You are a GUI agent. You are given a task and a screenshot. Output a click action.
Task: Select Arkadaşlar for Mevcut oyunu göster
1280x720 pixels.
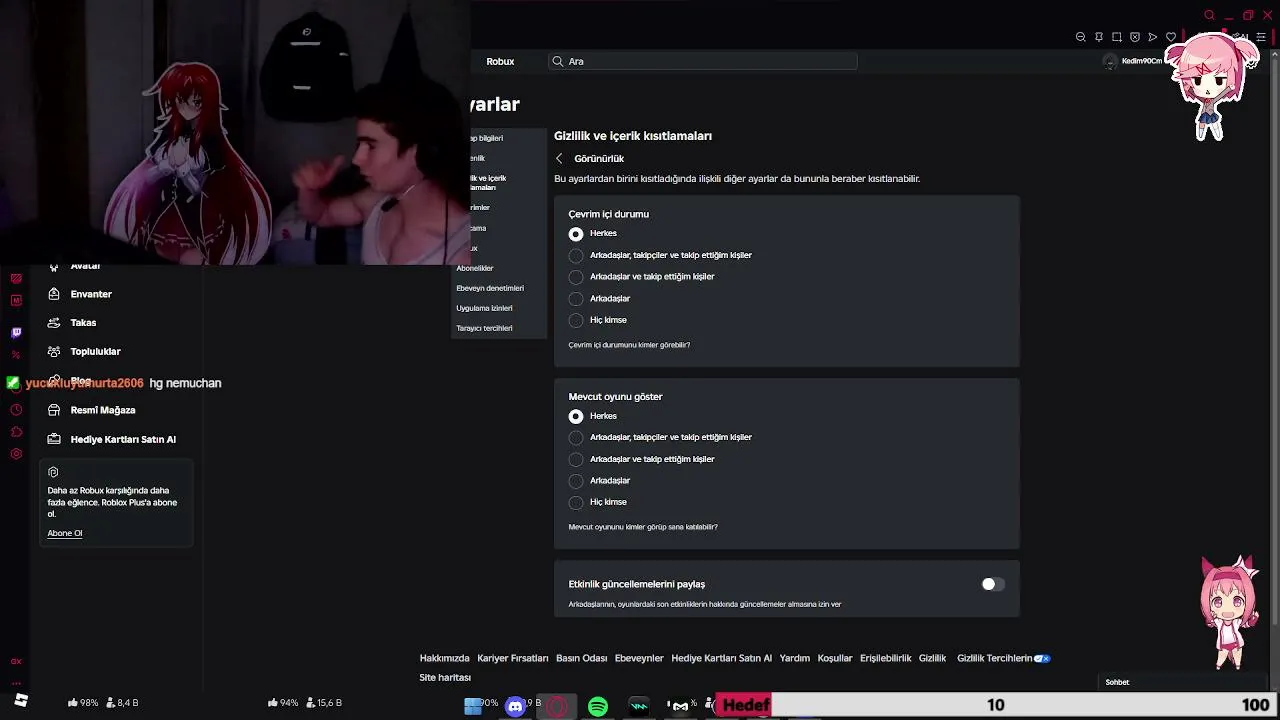click(576, 481)
